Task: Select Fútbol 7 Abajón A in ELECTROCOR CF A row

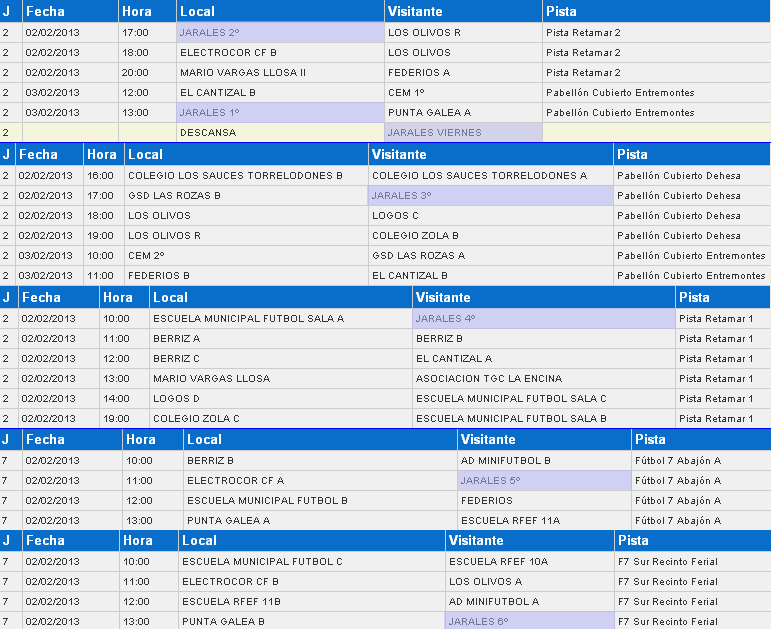Action: [678, 480]
